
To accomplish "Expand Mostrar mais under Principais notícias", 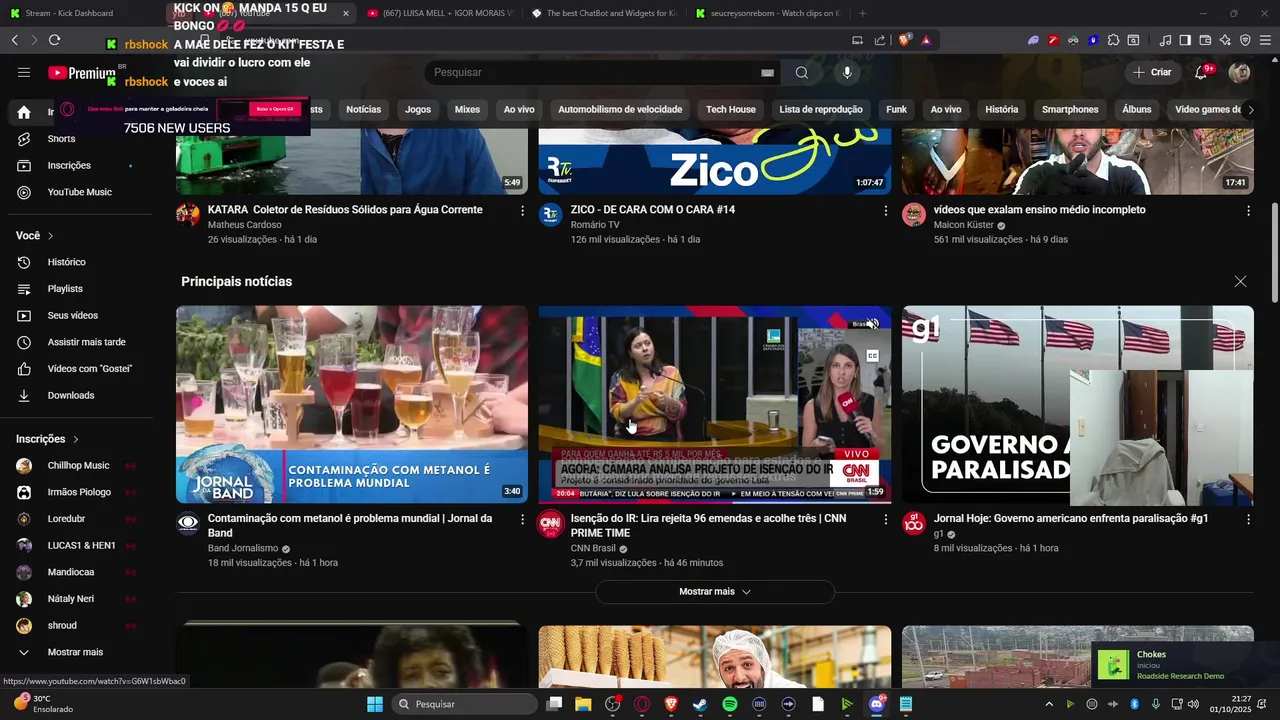I will [715, 592].
